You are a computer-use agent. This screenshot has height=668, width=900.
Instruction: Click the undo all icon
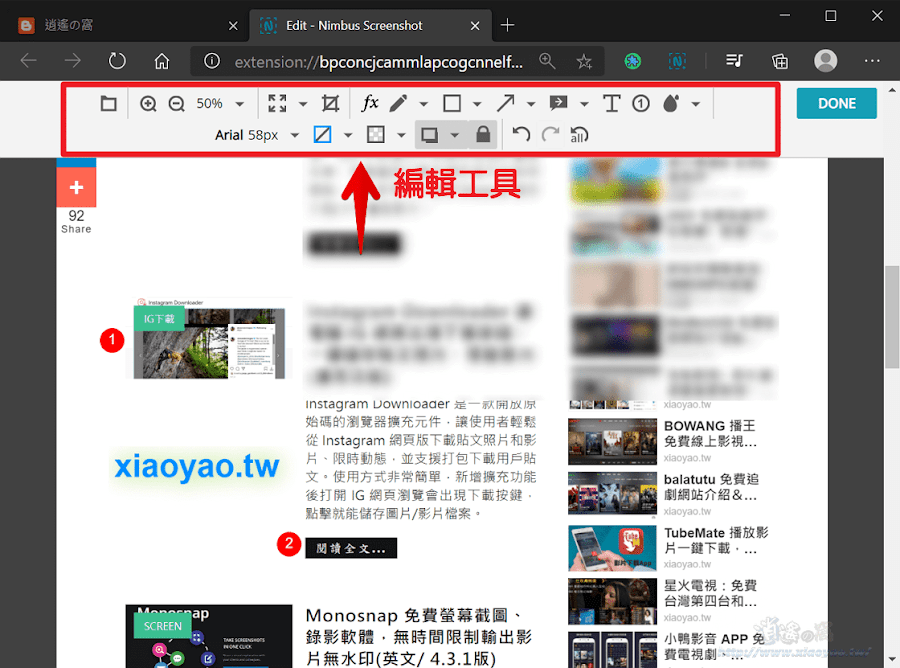click(579, 135)
